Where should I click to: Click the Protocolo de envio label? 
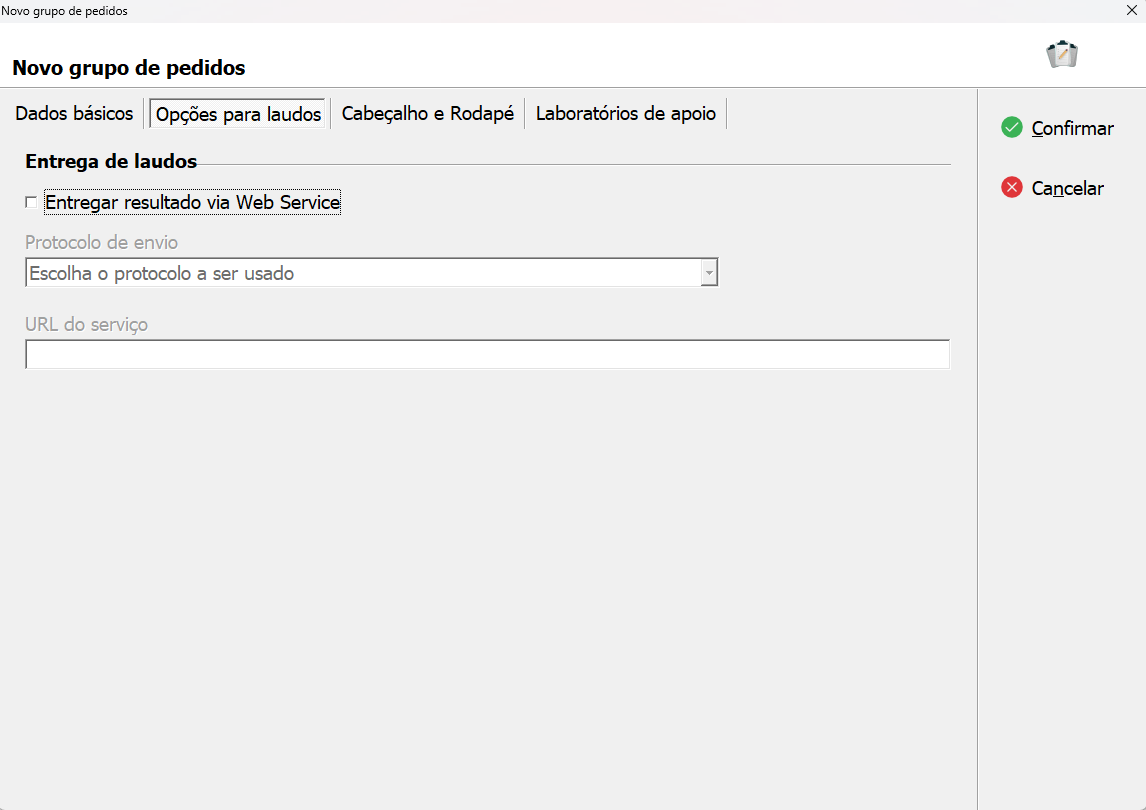(x=102, y=242)
